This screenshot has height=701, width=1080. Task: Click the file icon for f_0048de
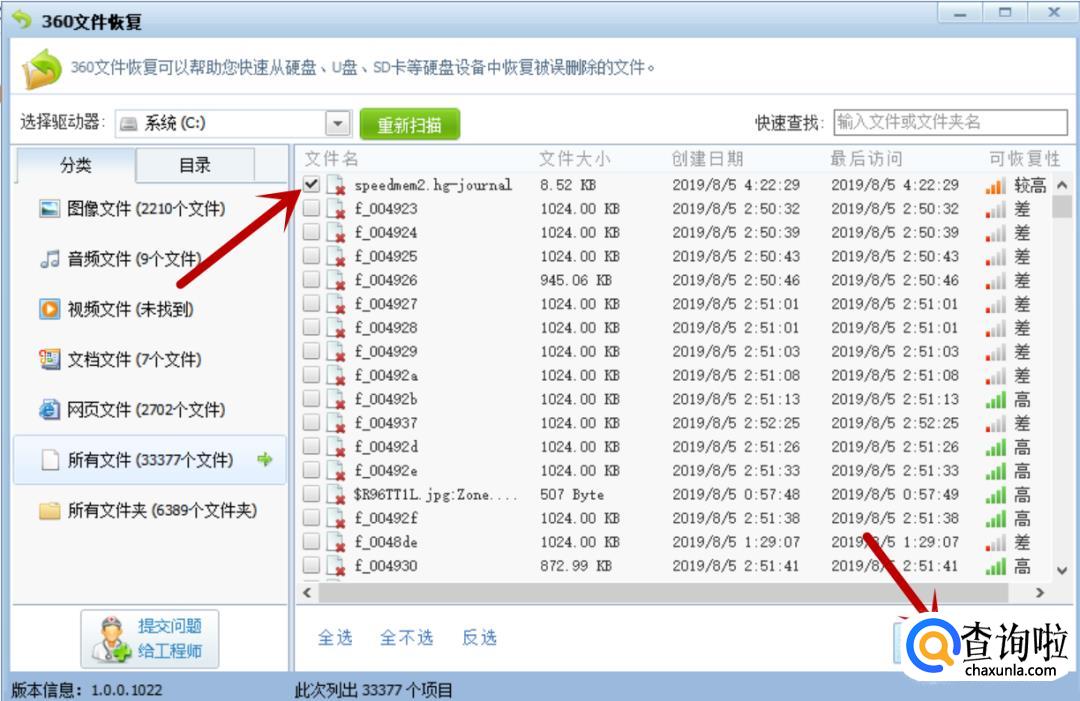[x=336, y=543]
